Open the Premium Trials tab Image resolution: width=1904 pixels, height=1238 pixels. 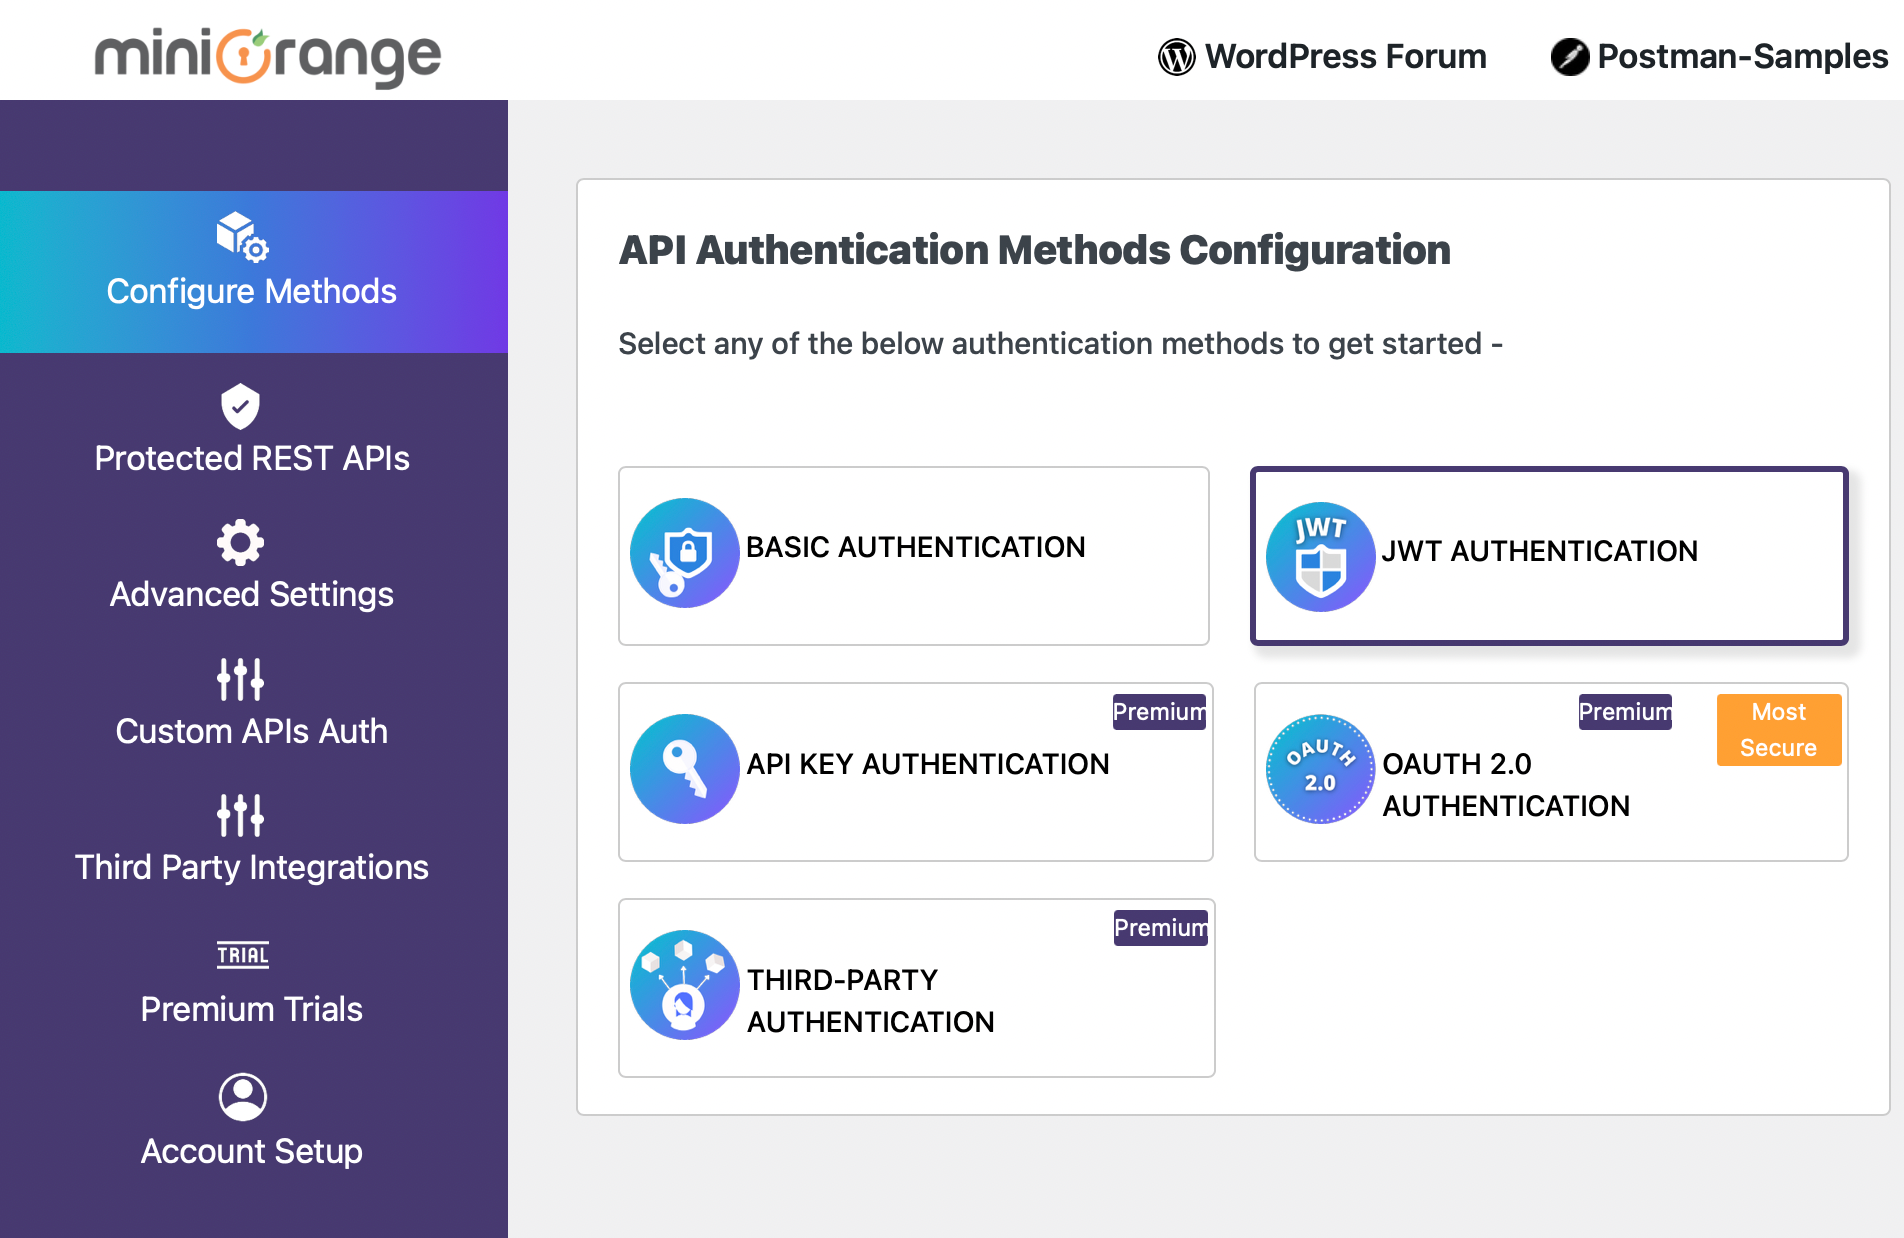pyautogui.click(x=252, y=982)
